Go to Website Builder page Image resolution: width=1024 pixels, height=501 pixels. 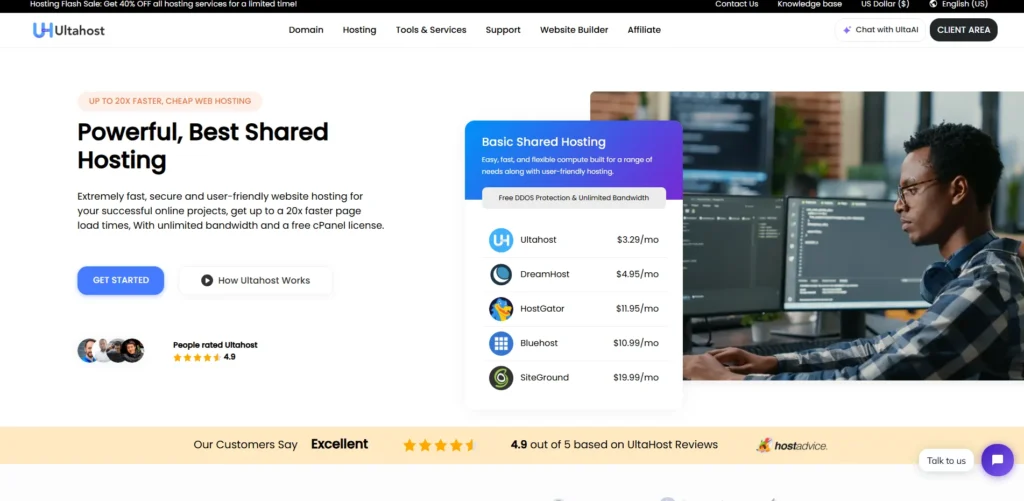tap(574, 30)
